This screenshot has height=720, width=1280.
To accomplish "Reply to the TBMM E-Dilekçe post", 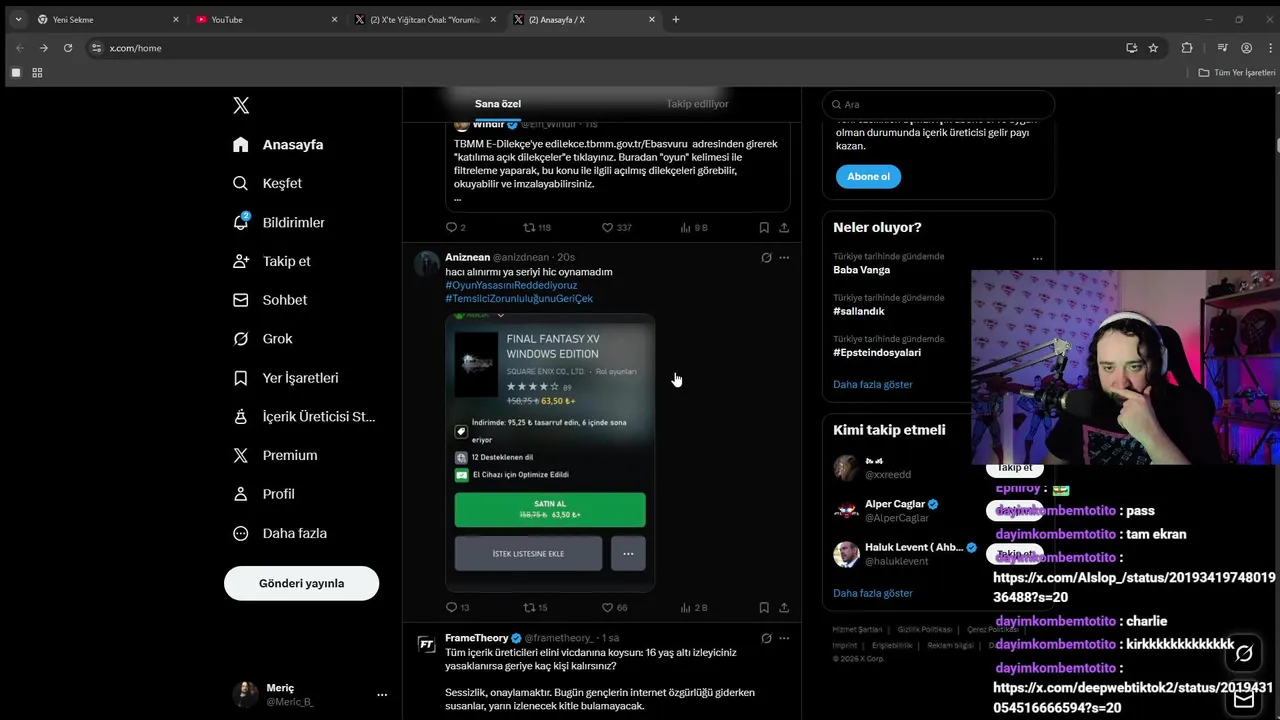I will coord(456,228).
